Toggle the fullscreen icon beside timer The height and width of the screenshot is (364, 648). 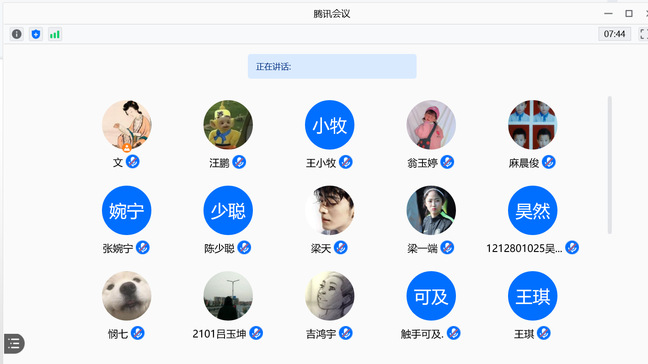[643, 34]
